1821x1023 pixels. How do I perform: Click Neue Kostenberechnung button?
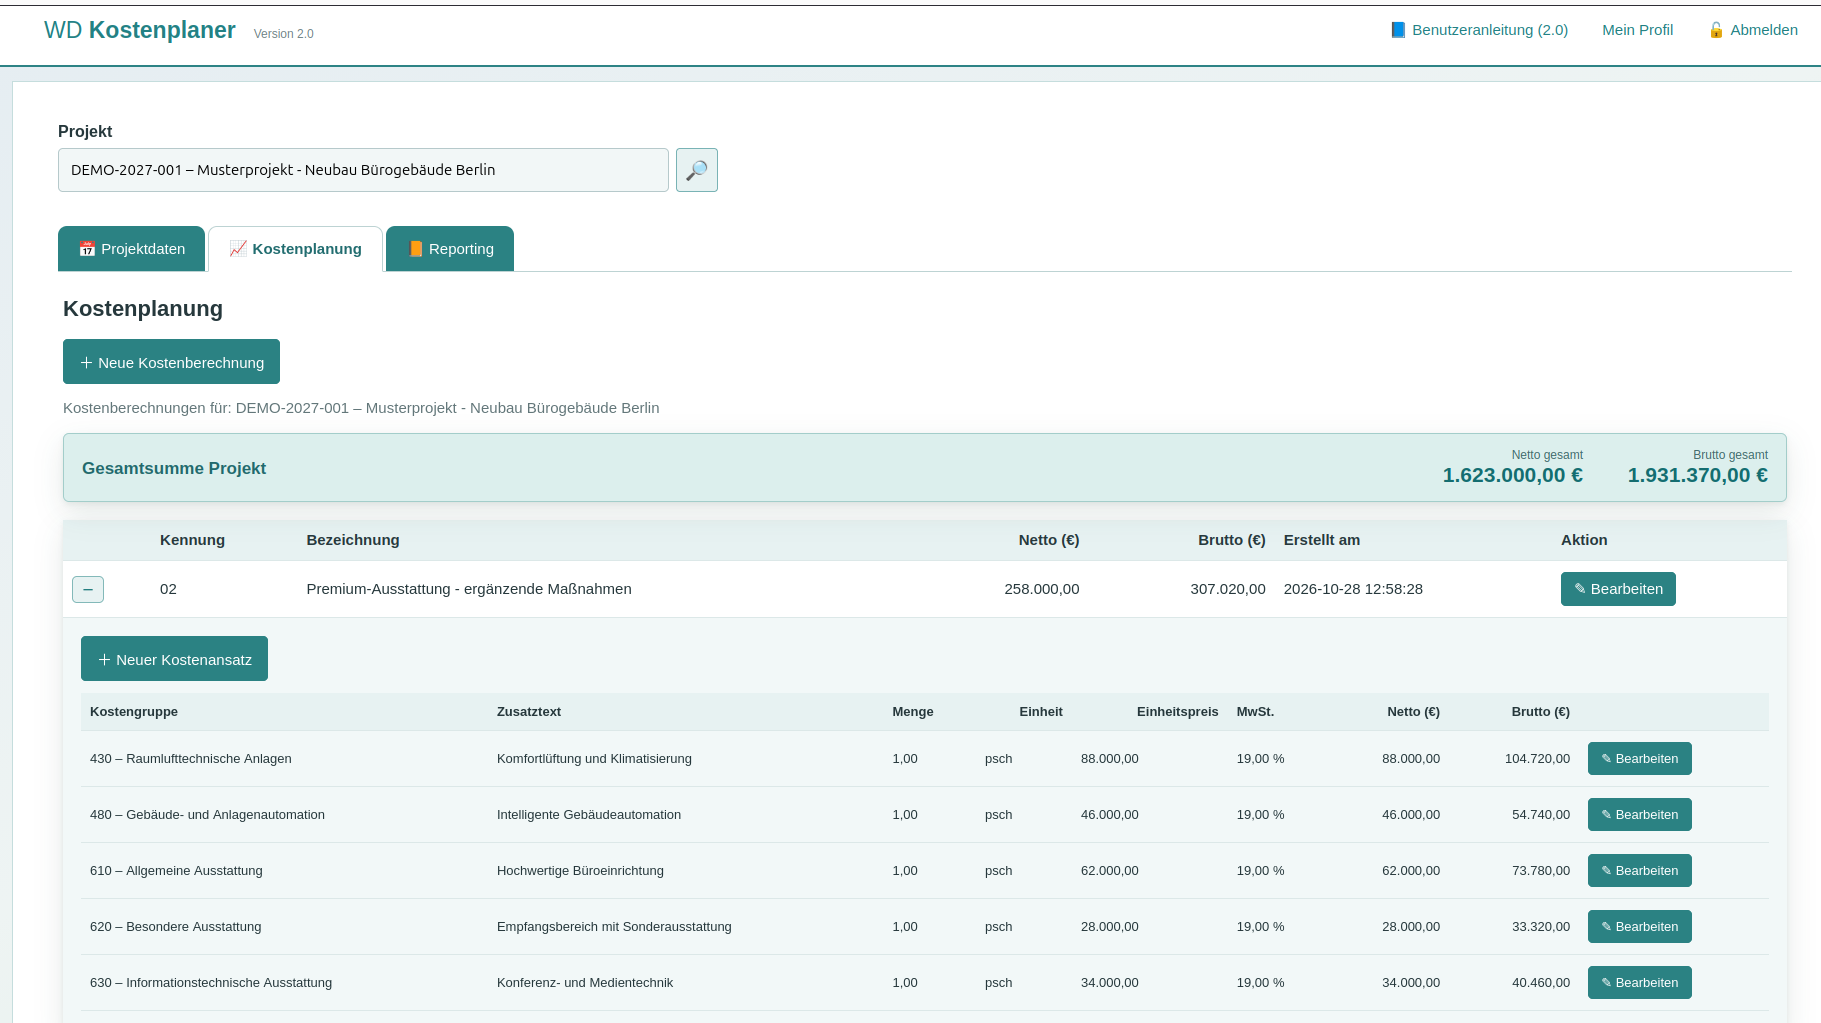coord(171,362)
